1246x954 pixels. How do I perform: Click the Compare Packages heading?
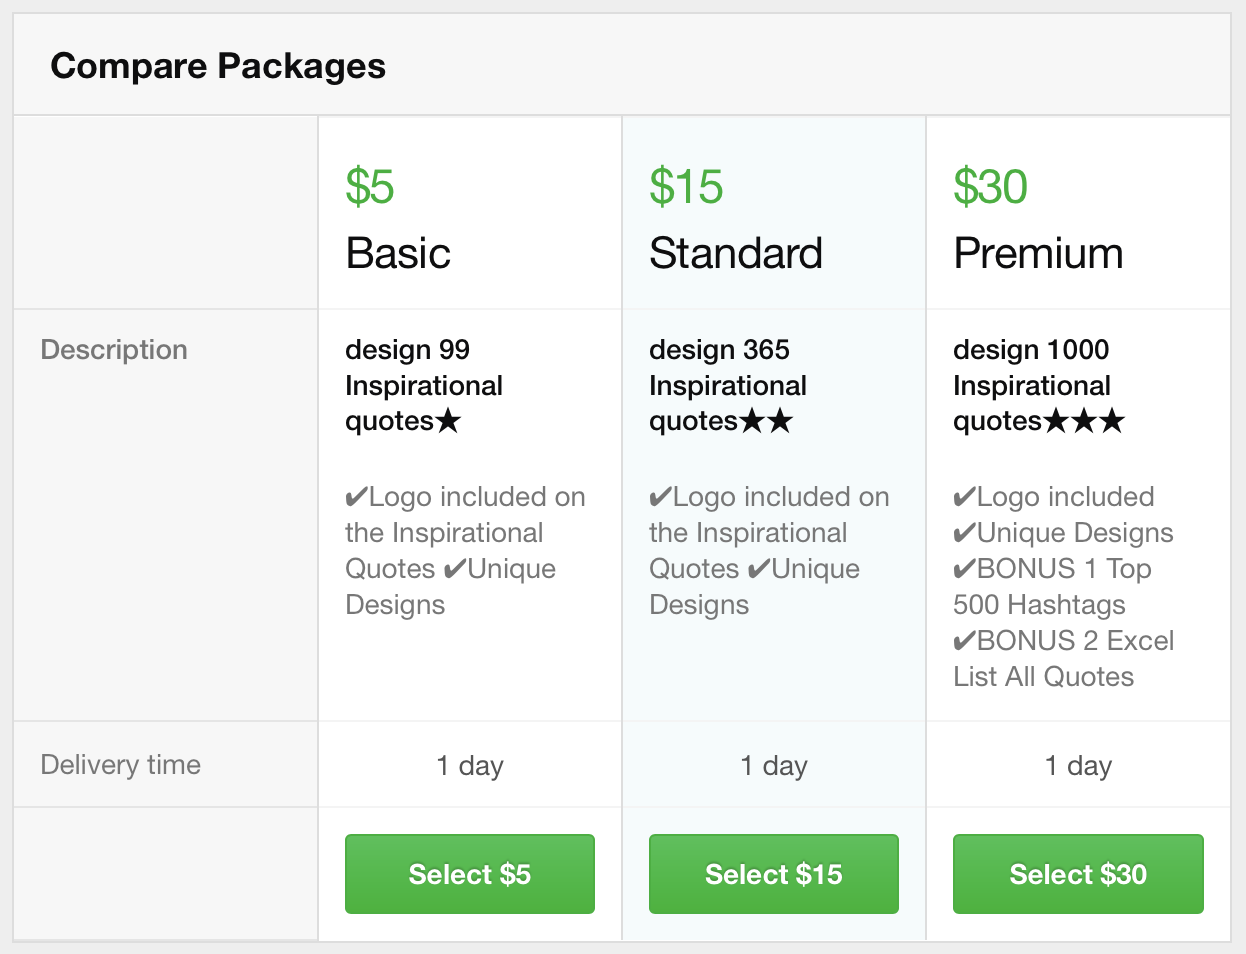click(x=218, y=66)
